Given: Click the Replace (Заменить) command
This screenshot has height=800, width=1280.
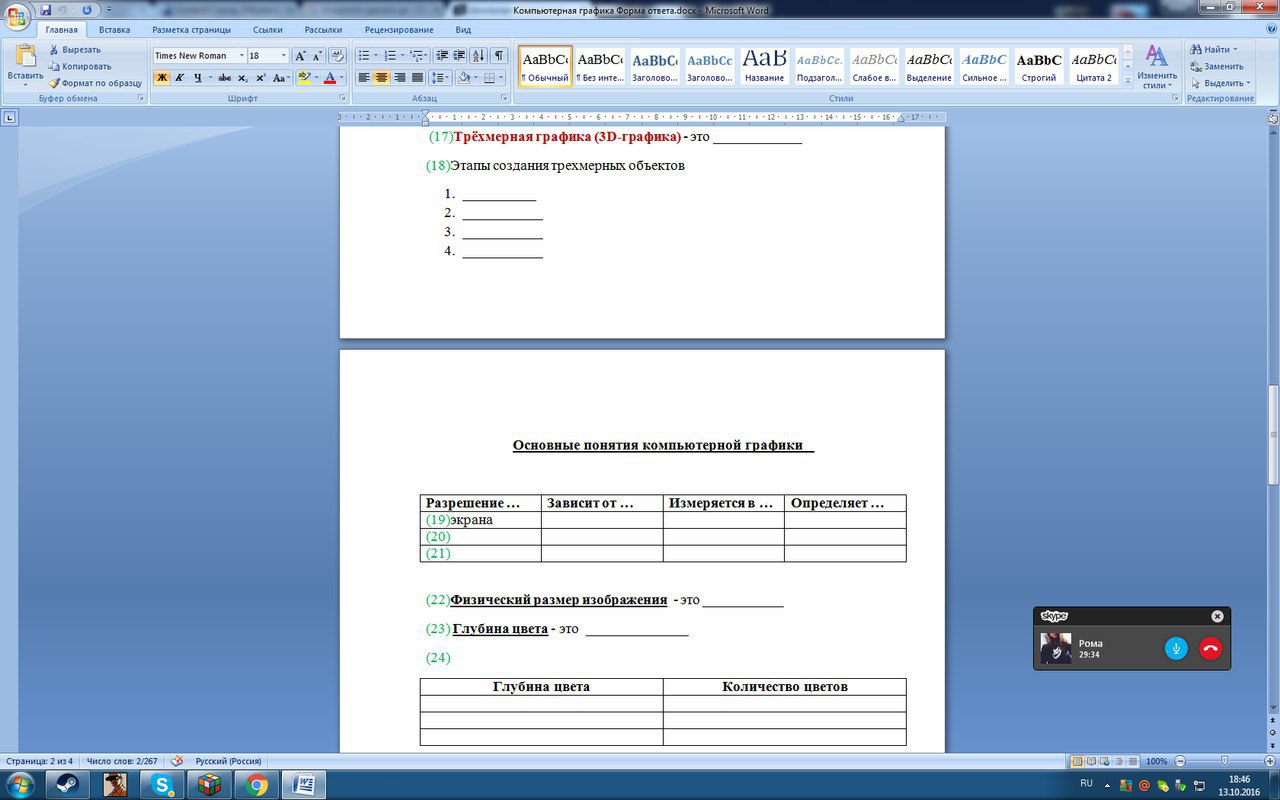Looking at the screenshot, I should [1216, 66].
